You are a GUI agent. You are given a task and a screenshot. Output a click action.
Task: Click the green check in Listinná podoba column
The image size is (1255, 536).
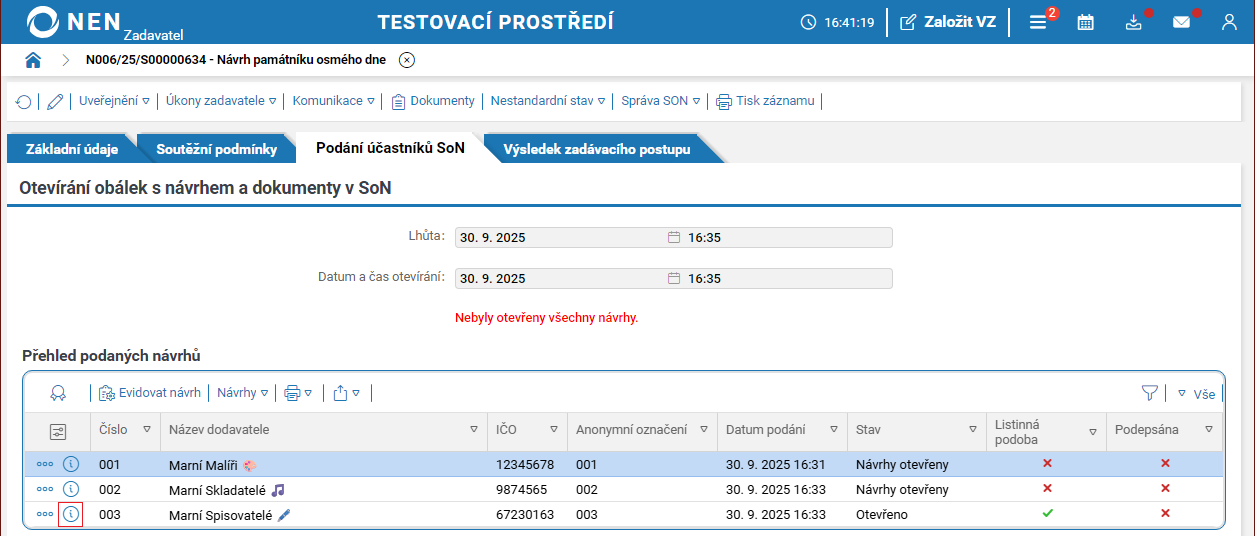(1047, 513)
